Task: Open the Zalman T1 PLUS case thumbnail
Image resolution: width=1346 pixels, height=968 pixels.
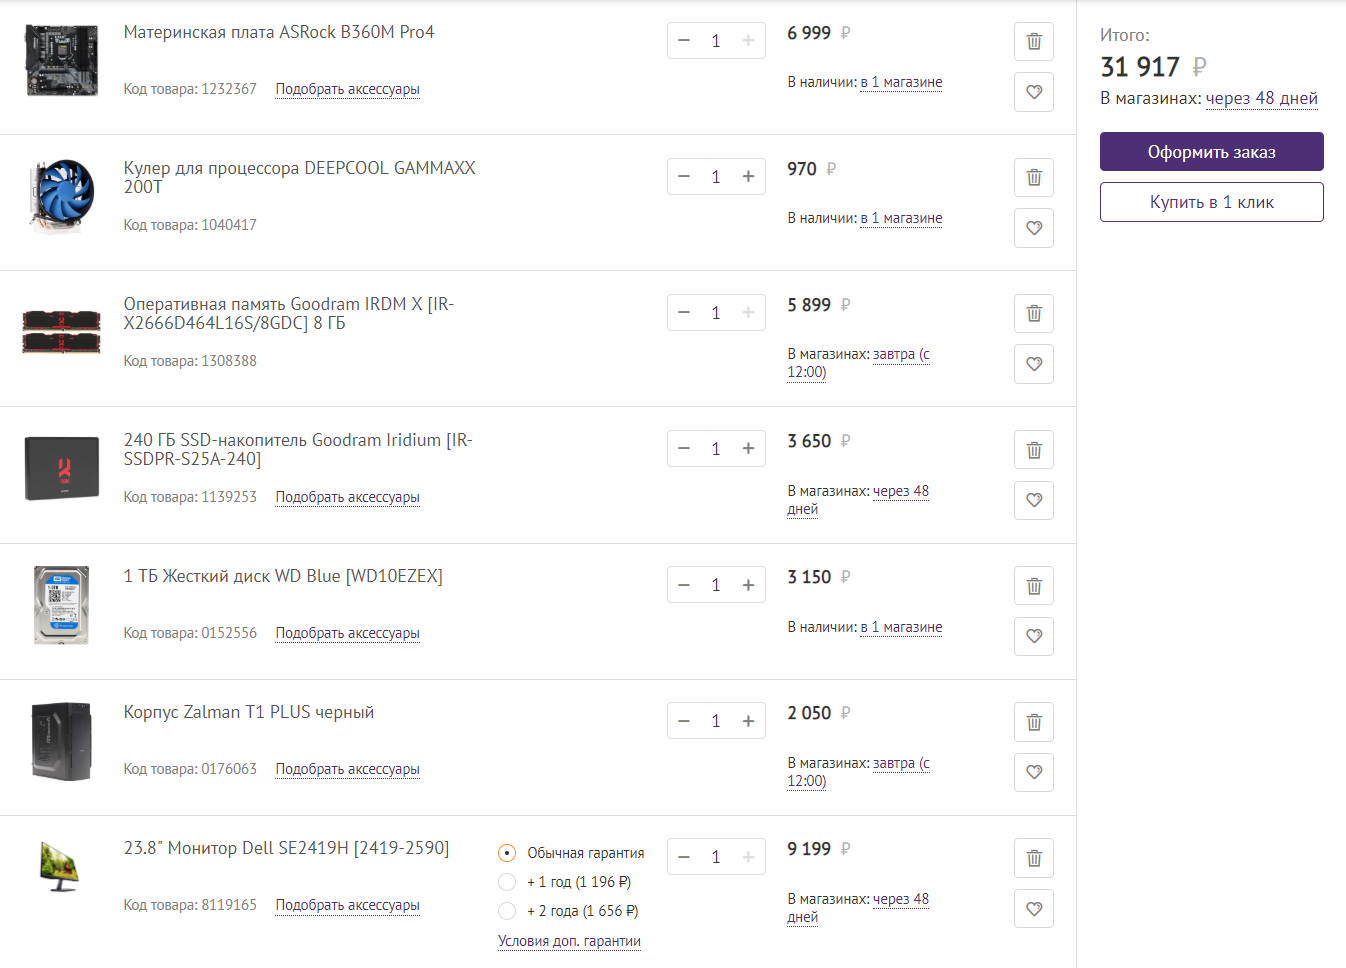Action: click(61, 741)
